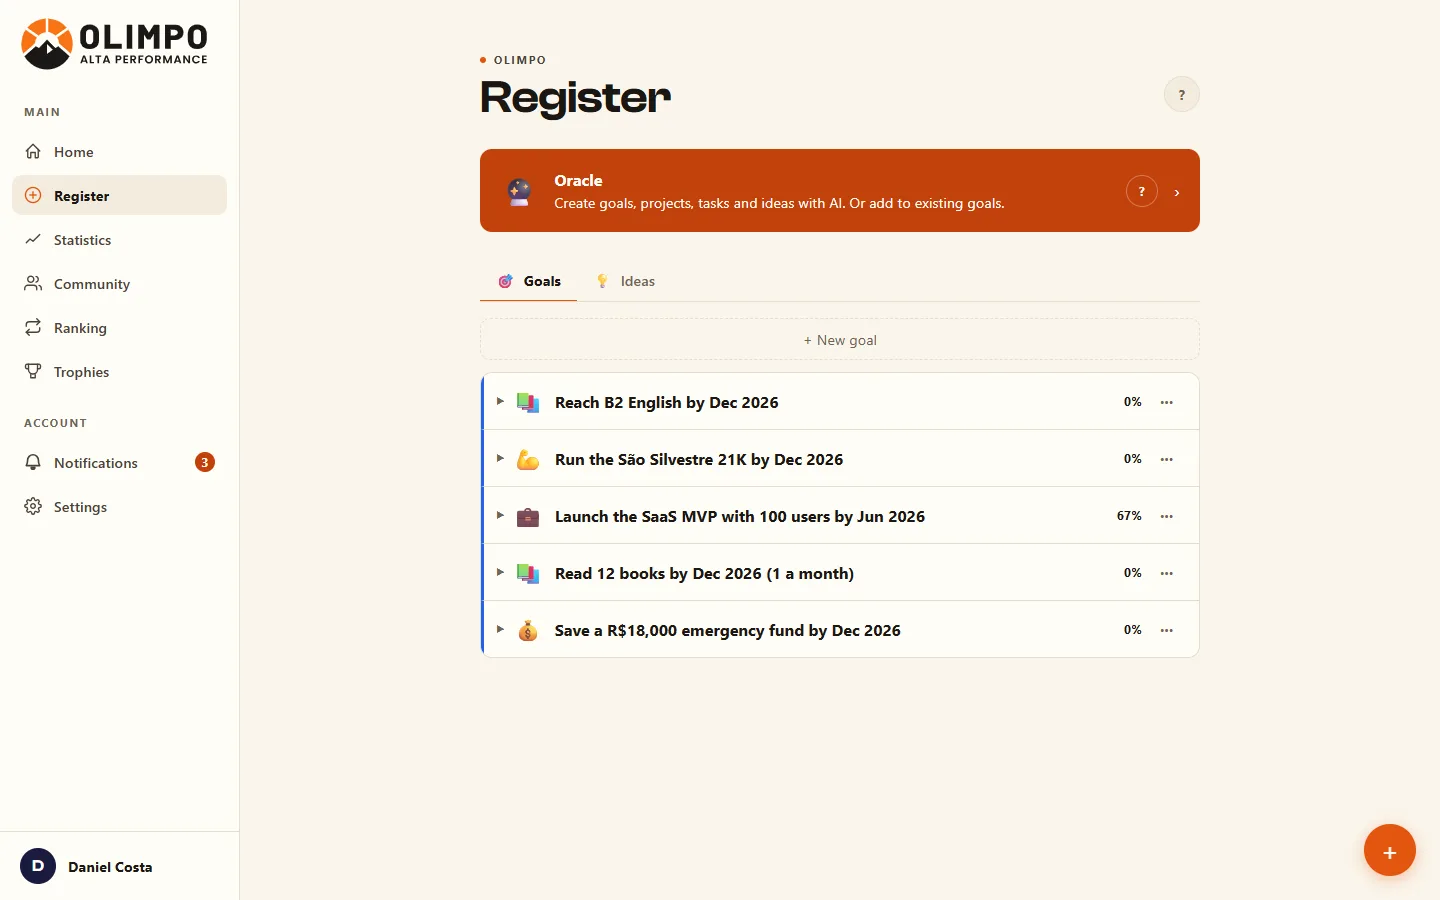The height and width of the screenshot is (900, 1440).
Task: Open the Community section
Action: 119,284
